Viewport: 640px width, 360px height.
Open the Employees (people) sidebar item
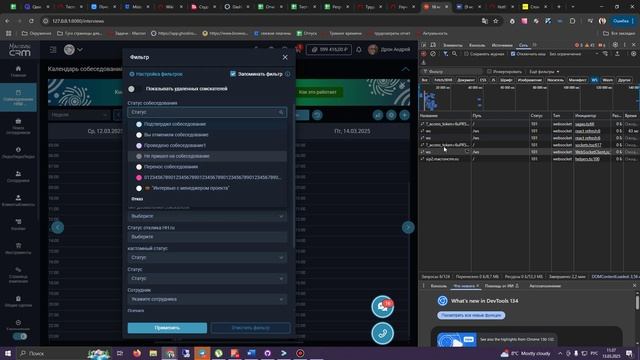pos(18,176)
